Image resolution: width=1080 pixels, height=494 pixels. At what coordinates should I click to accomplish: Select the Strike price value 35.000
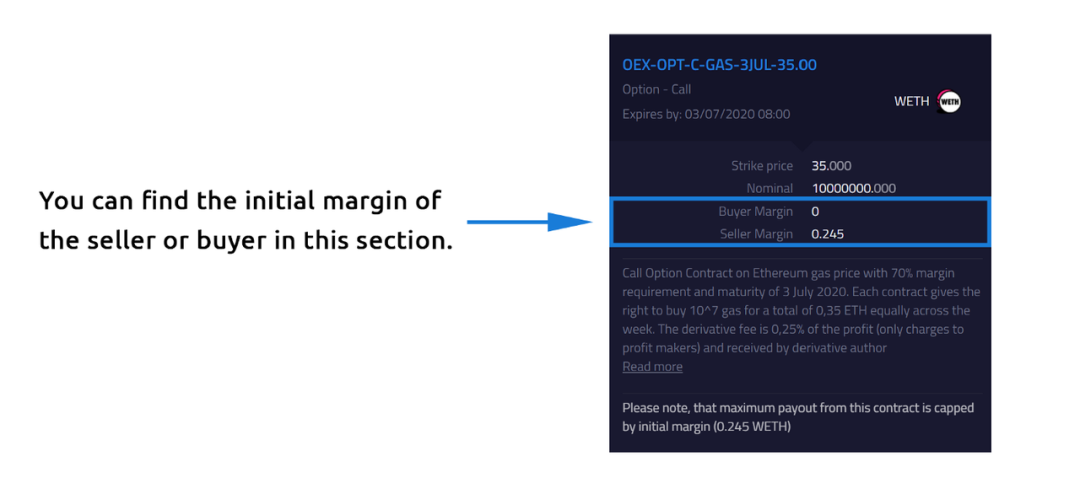point(831,166)
